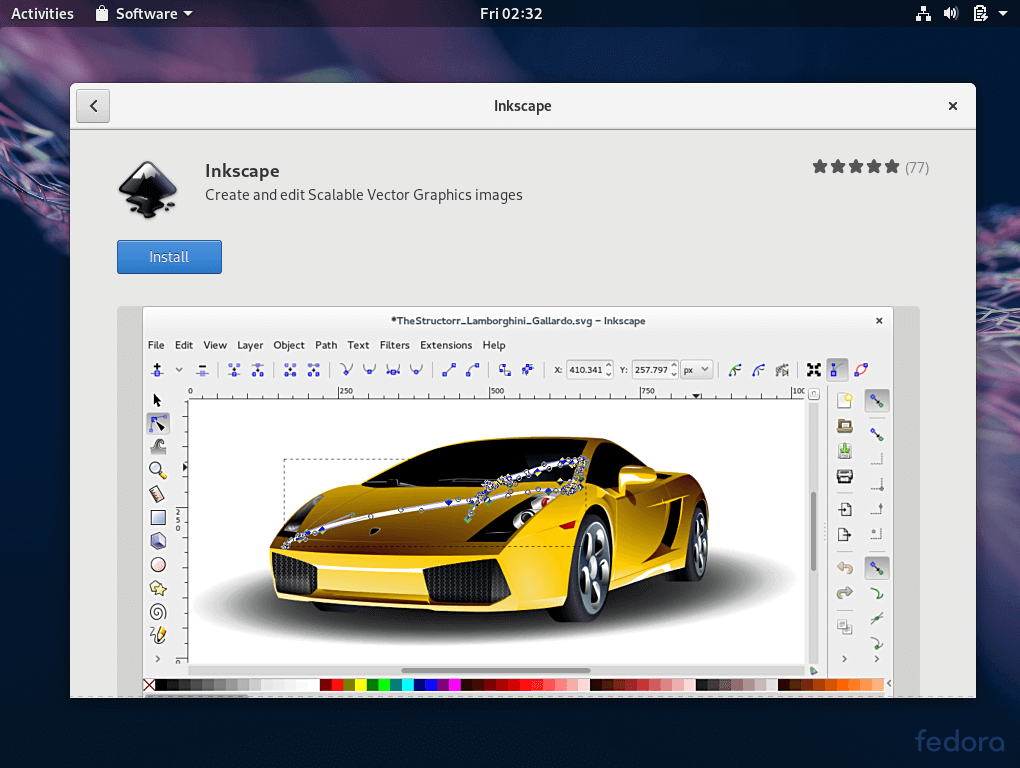1020x768 pixels.
Task: Install Inkscape with the Install button
Action: pos(169,257)
